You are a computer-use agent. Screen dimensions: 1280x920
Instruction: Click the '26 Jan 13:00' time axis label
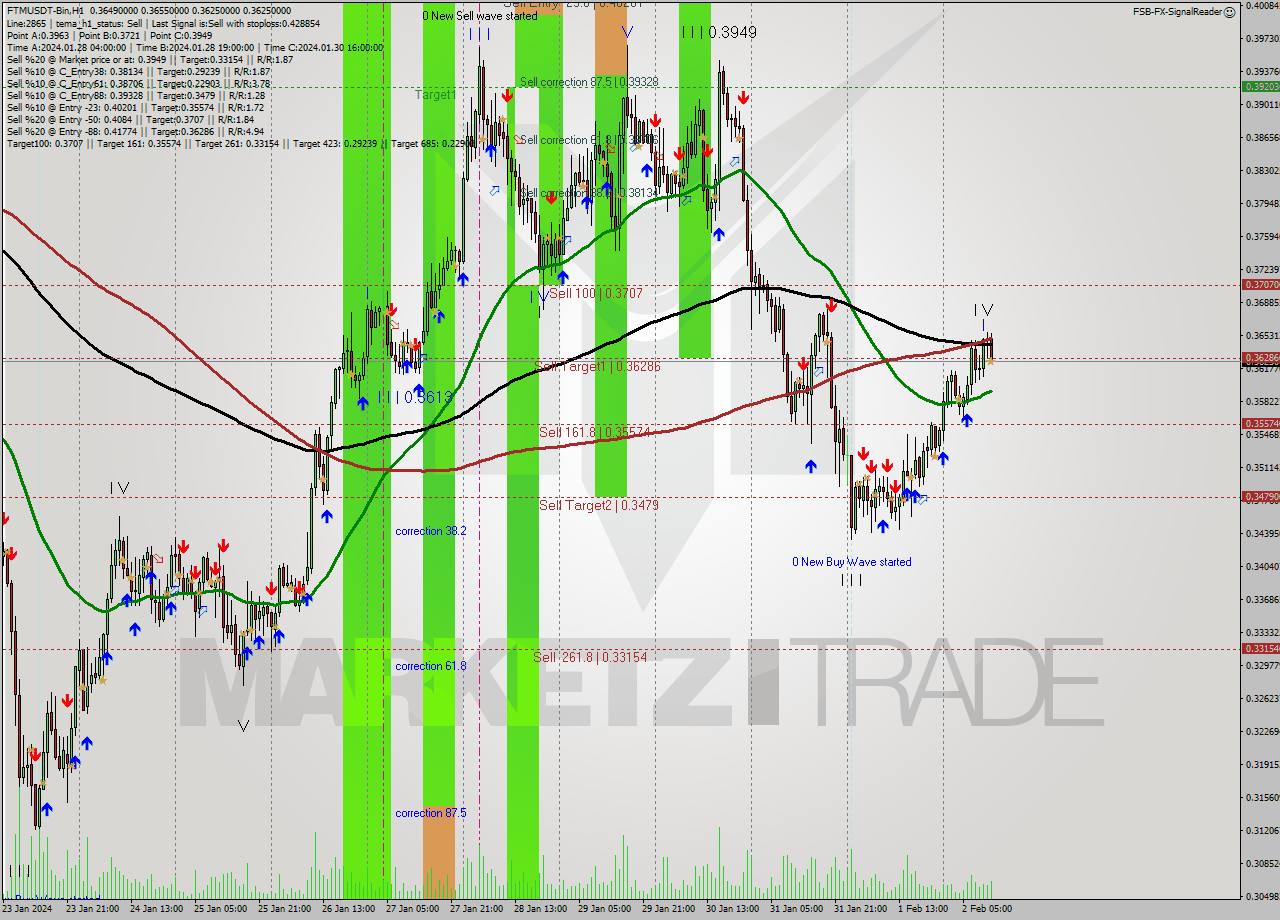tap(349, 909)
